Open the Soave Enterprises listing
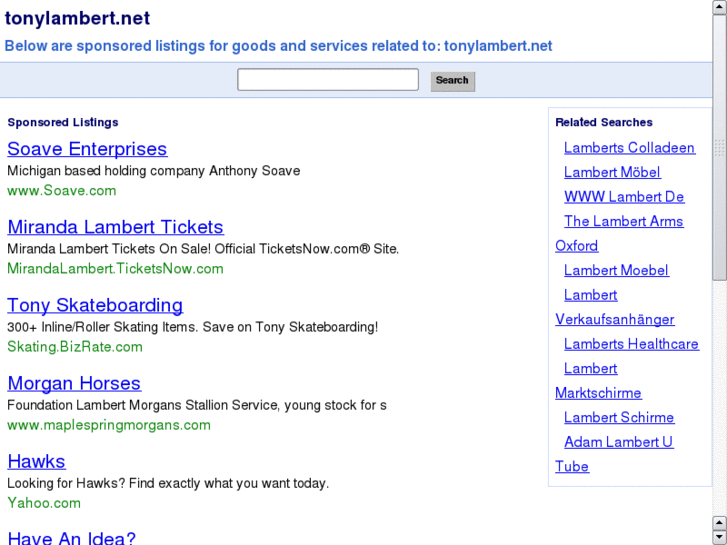Image resolution: width=727 pixels, height=545 pixels. (x=87, y=149)
